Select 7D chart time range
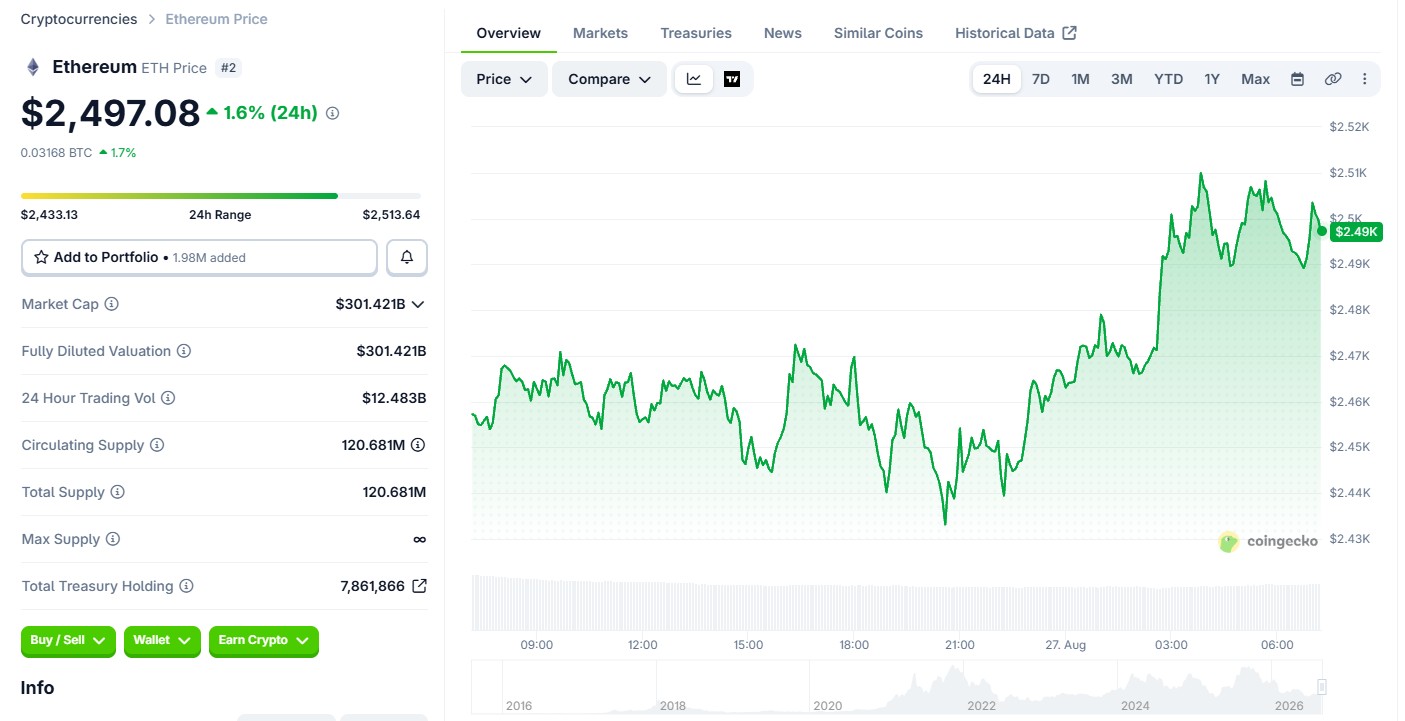Screen dimensions: 1405x721 point(1041,79)
